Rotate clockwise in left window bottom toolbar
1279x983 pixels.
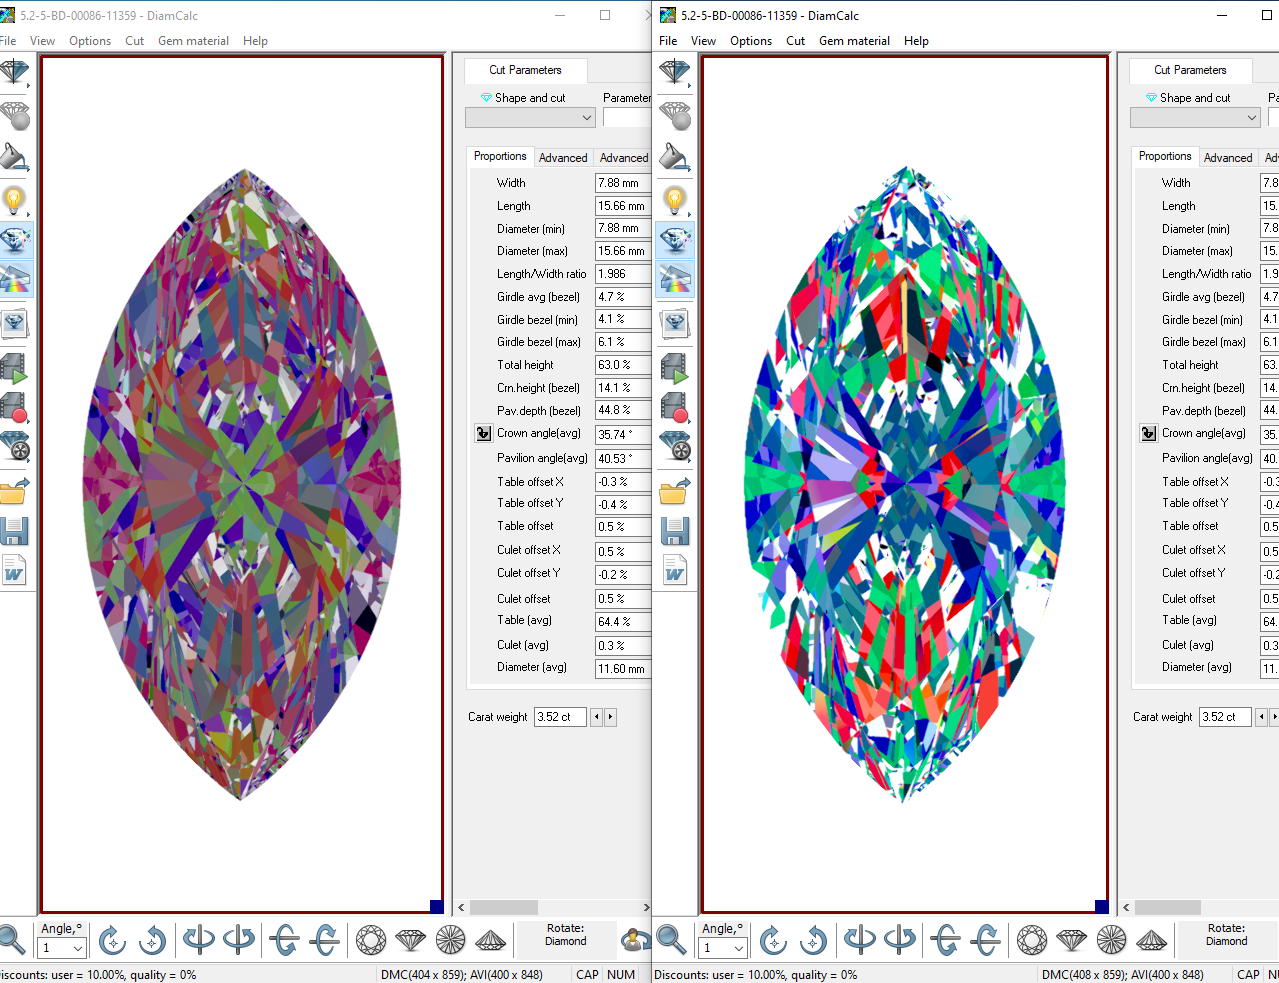(112, 940)
